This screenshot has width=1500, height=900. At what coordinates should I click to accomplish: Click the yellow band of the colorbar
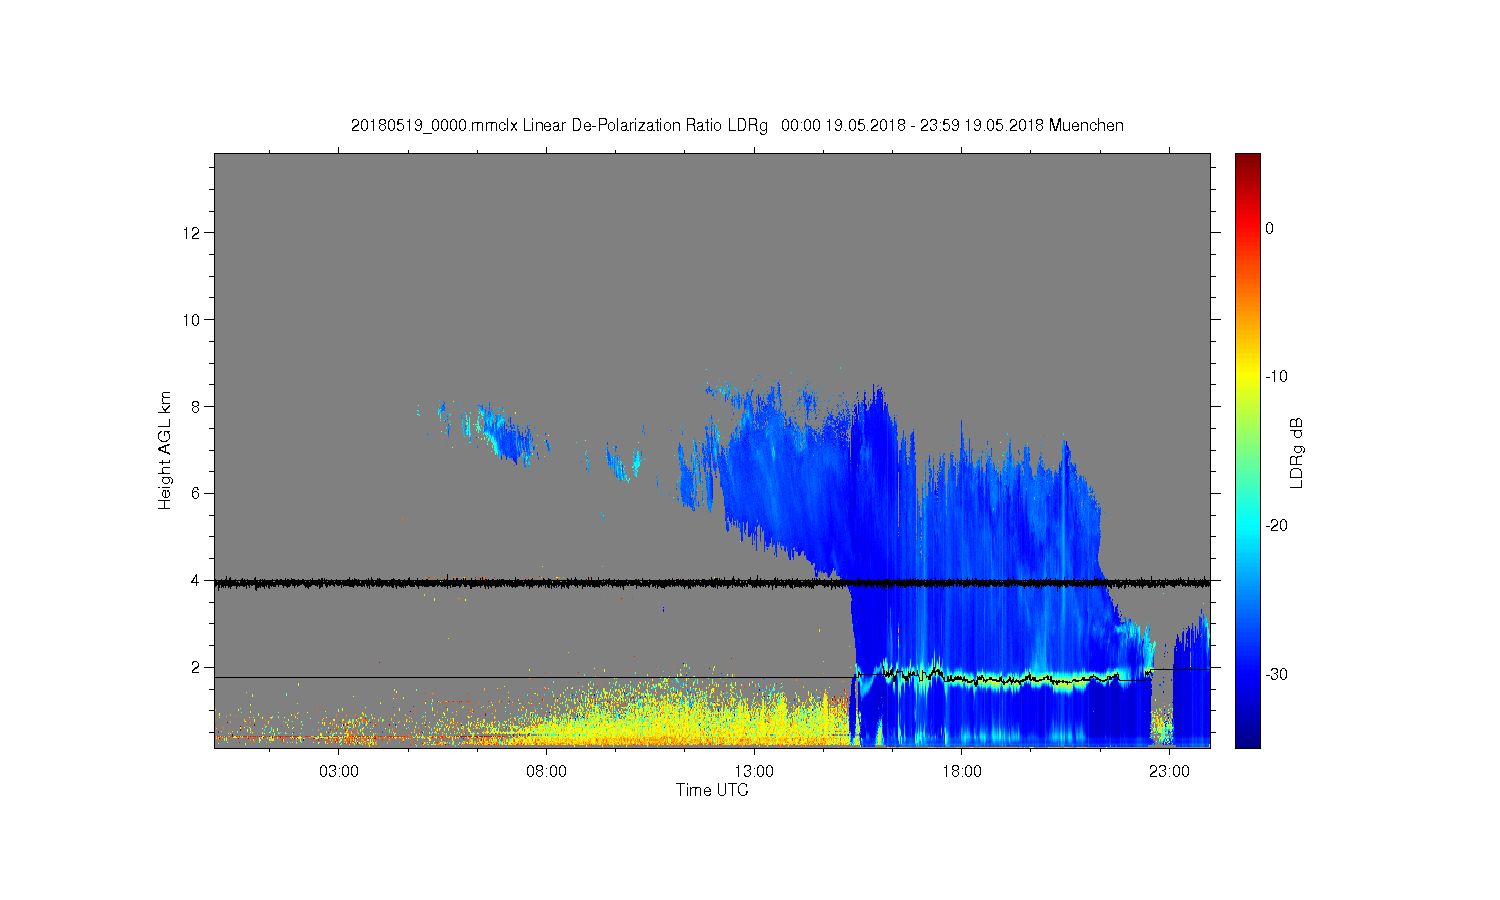tap(1248, 377)
